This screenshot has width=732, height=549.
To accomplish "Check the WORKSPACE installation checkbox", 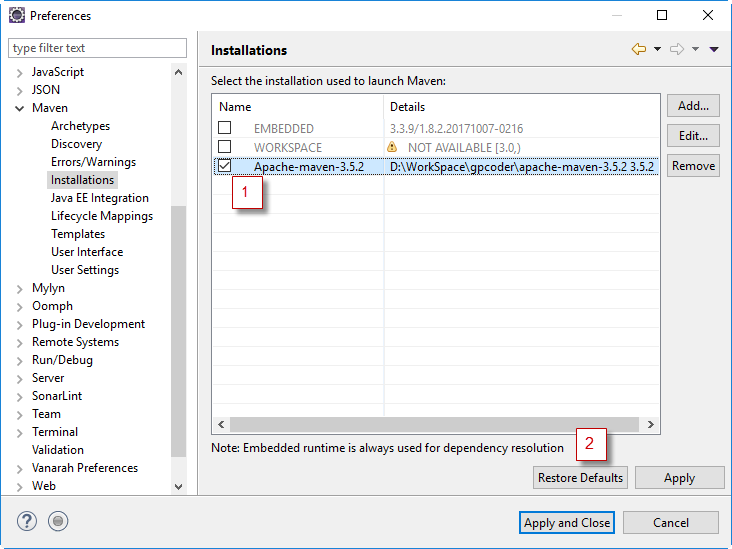I will [x=225, y=147].
